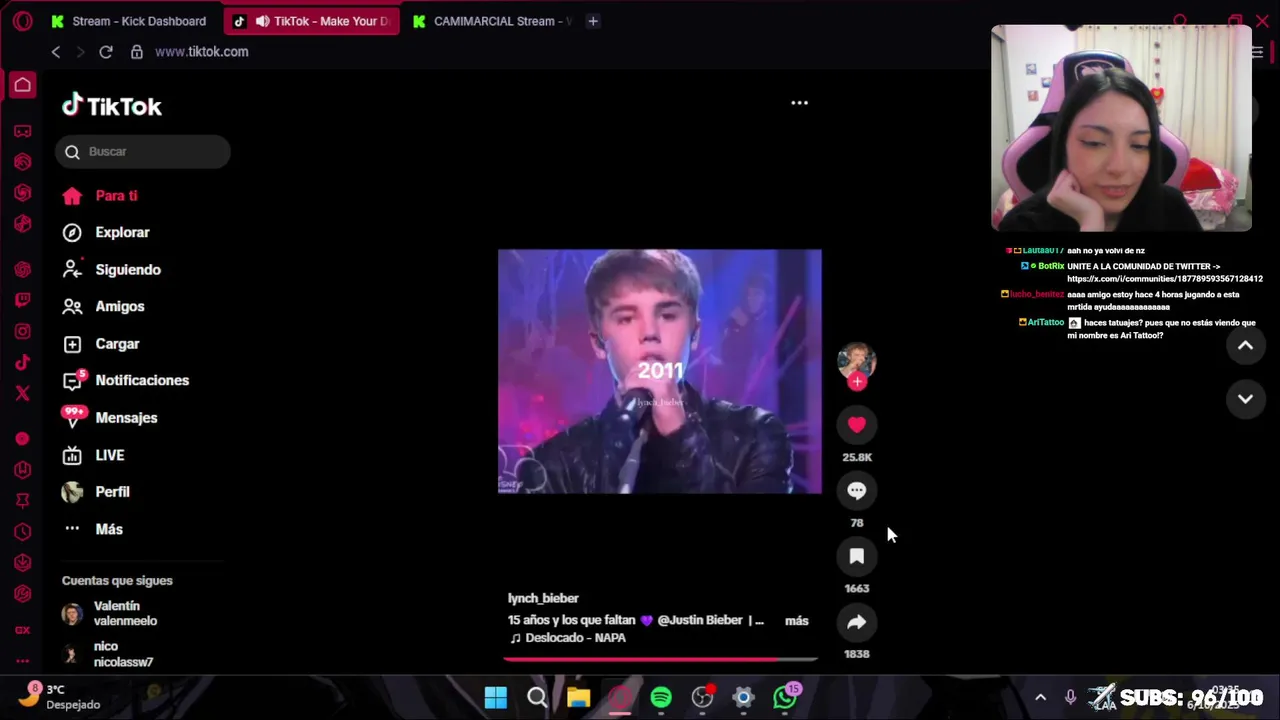Open sidebar three-dot setup at bottom
Image resolution: width=1280 pixels, height=720 pixels.
pyautogui.click(x=22, y=661)
